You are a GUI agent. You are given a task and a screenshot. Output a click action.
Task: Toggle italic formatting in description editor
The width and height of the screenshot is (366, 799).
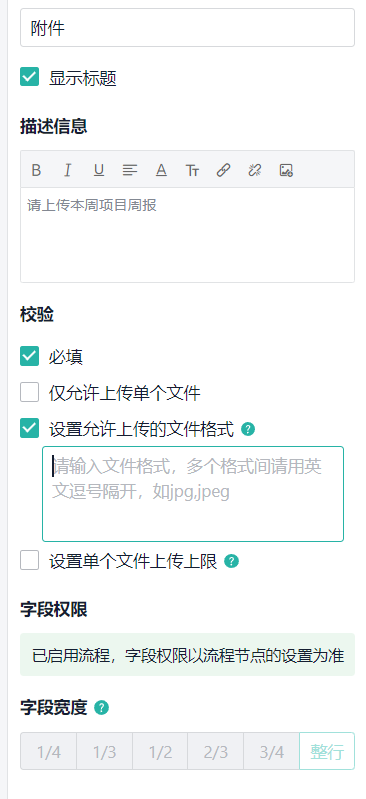[x=67, y=170]
